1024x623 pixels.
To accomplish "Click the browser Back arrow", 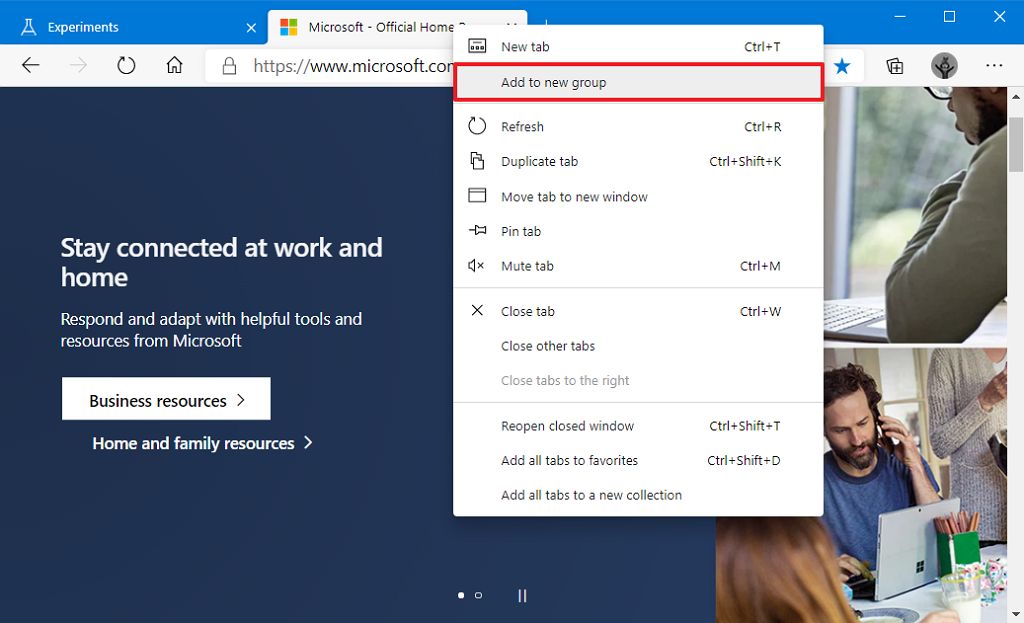I will click(x=30, y=66).
